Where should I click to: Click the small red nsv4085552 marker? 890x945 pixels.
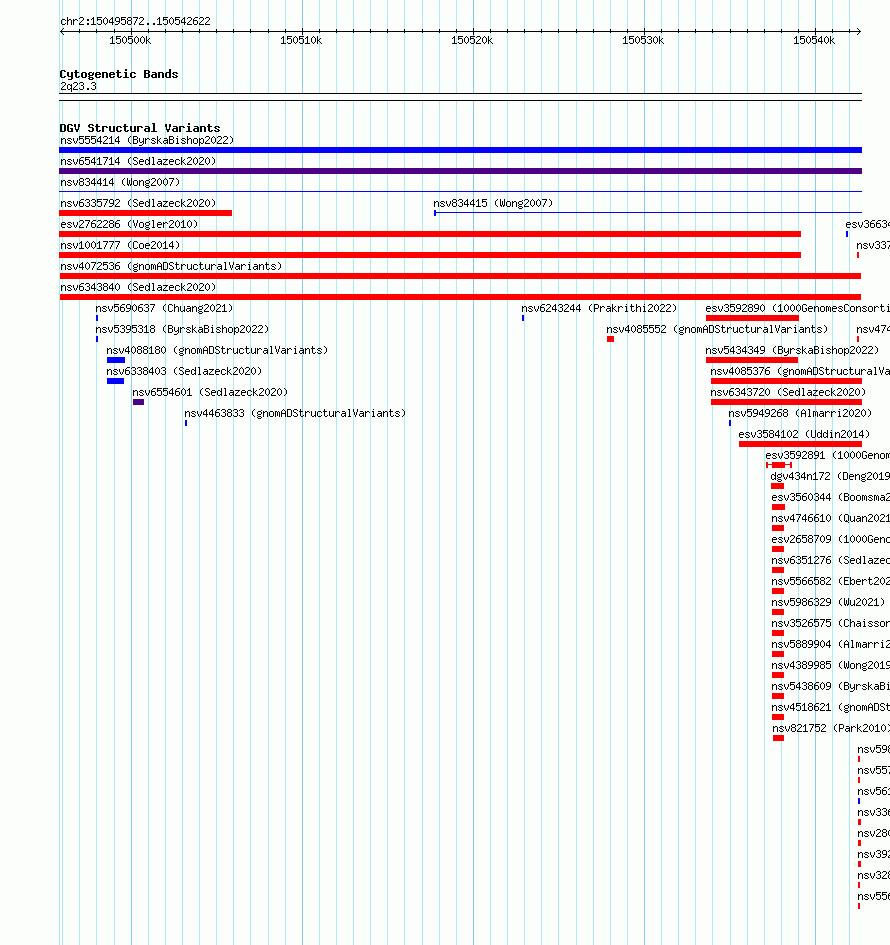point(610,339)
